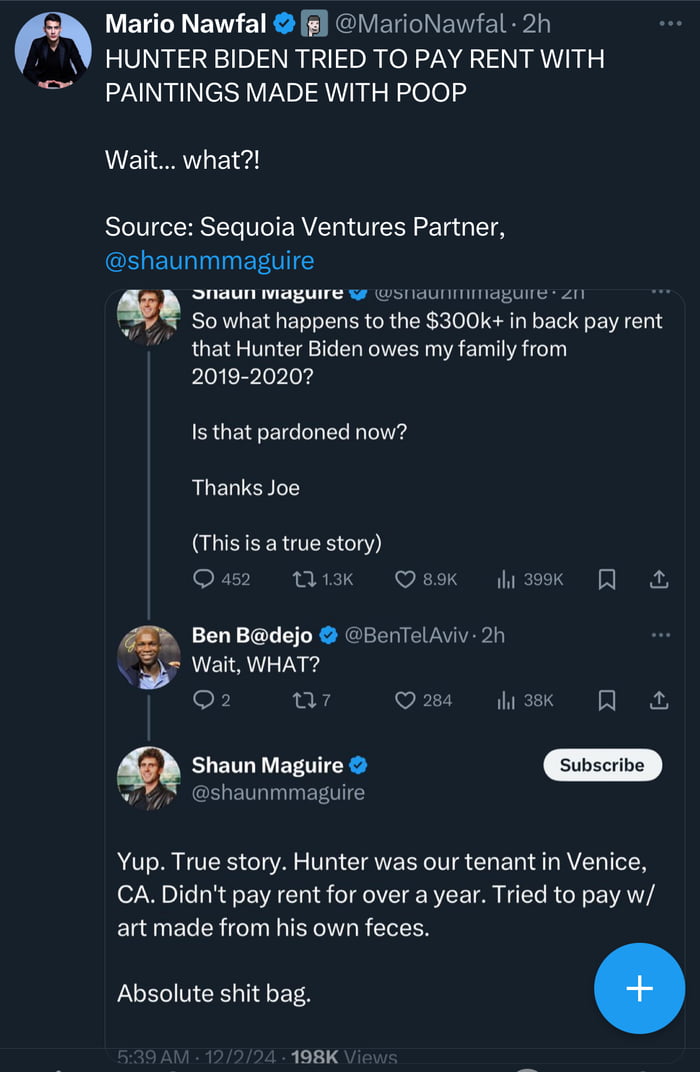Like Ben B@dejo's "Wait, WHAT?" tweet

click(x=405, y=700)
